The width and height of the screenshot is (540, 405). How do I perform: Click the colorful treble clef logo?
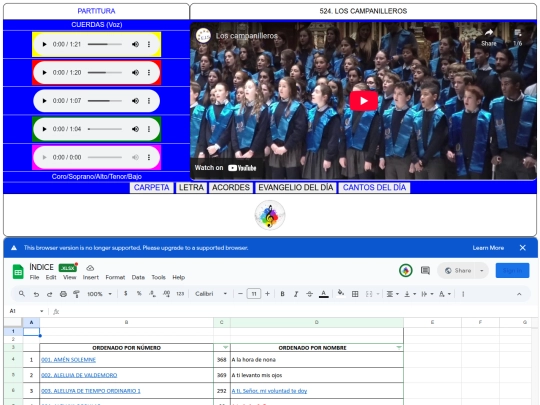coord(270,215)
